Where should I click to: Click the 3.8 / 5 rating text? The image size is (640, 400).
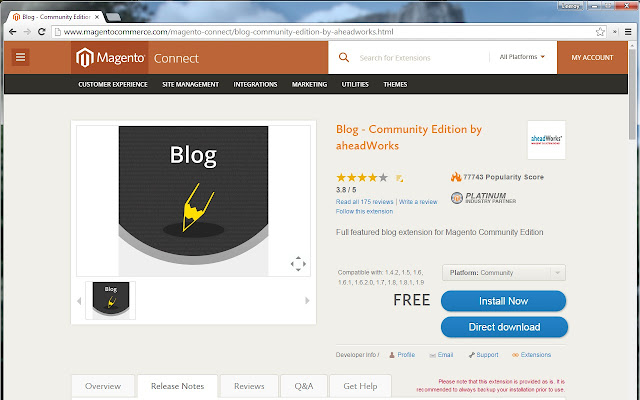[346, 190]
